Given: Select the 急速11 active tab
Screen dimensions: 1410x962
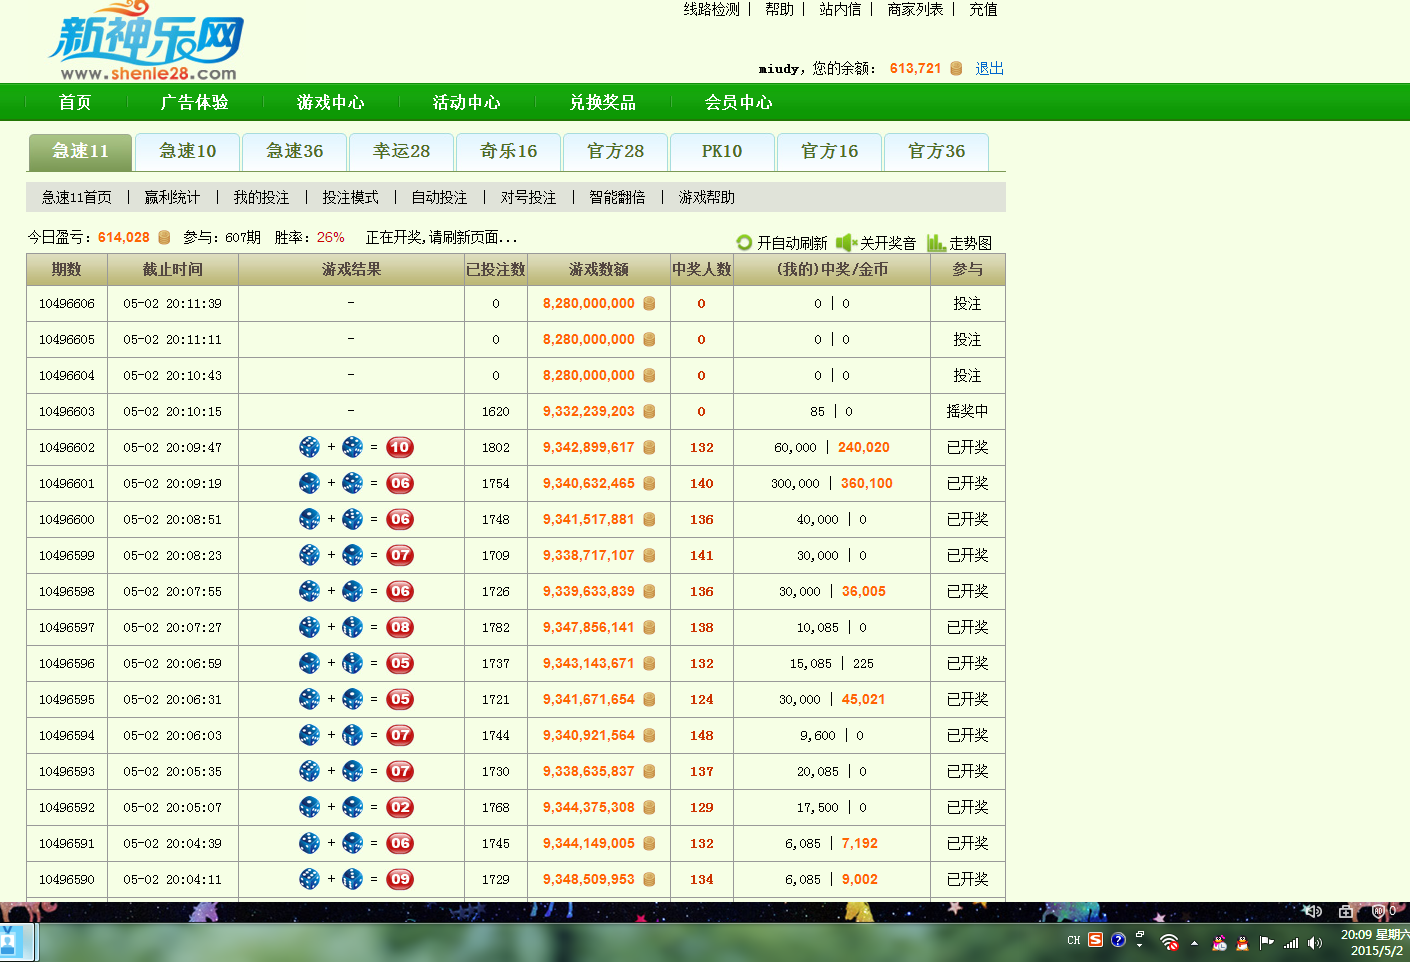Looking at the screenshot, I should (x=80, y=151).
